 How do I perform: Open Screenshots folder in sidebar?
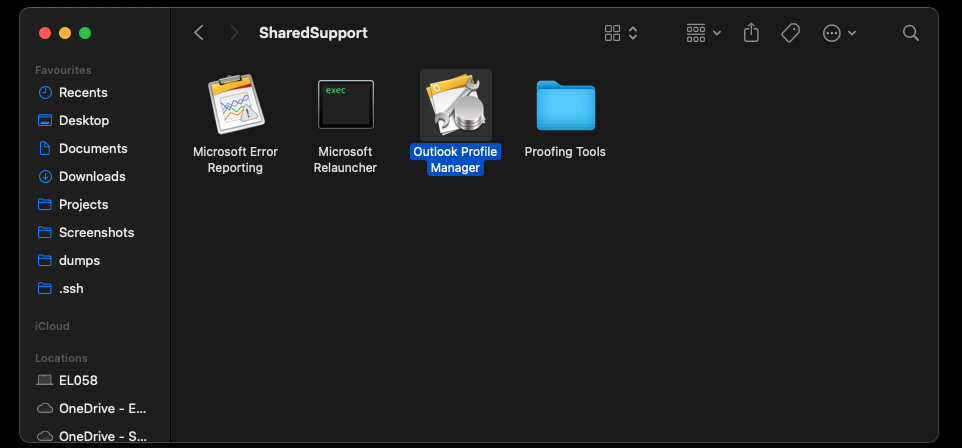pos(96,232)
